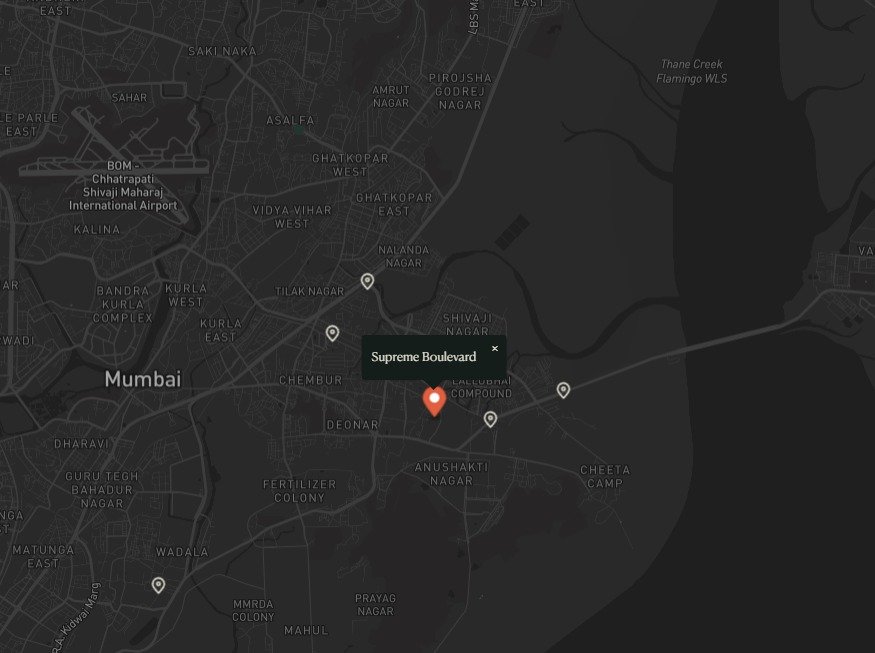
Task: Dismiss the Supreme Boulevard info popup
Action: pyautogui.click(x=495, y=348)
